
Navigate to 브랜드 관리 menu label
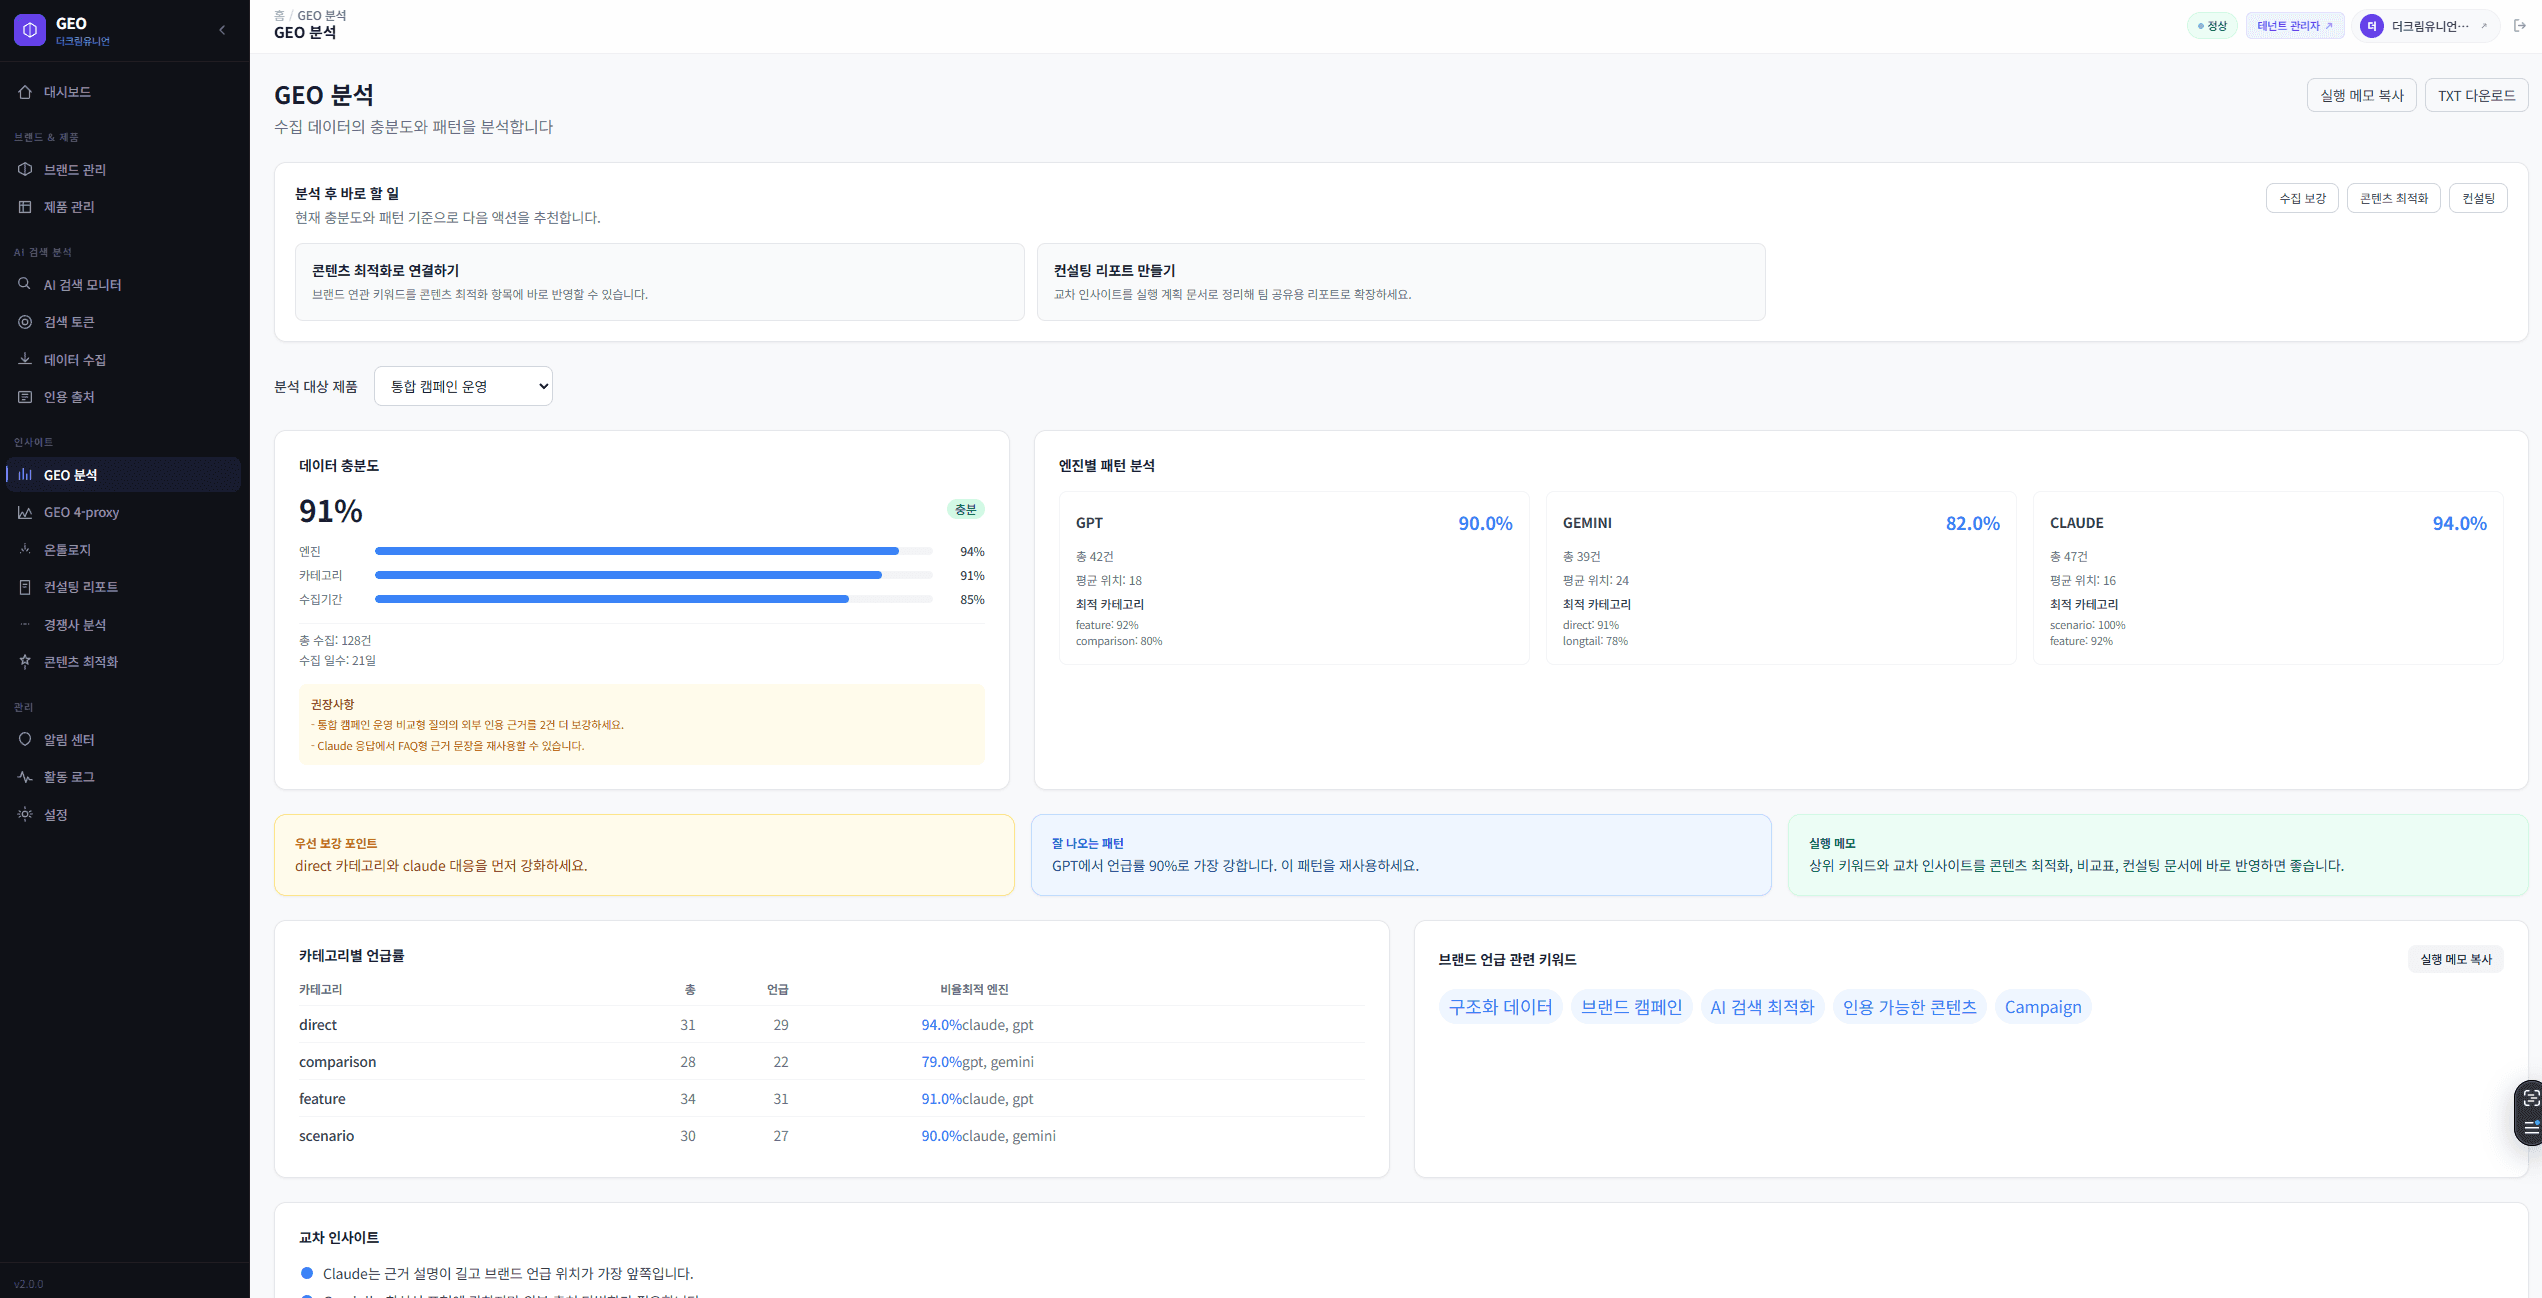[75, 169]
